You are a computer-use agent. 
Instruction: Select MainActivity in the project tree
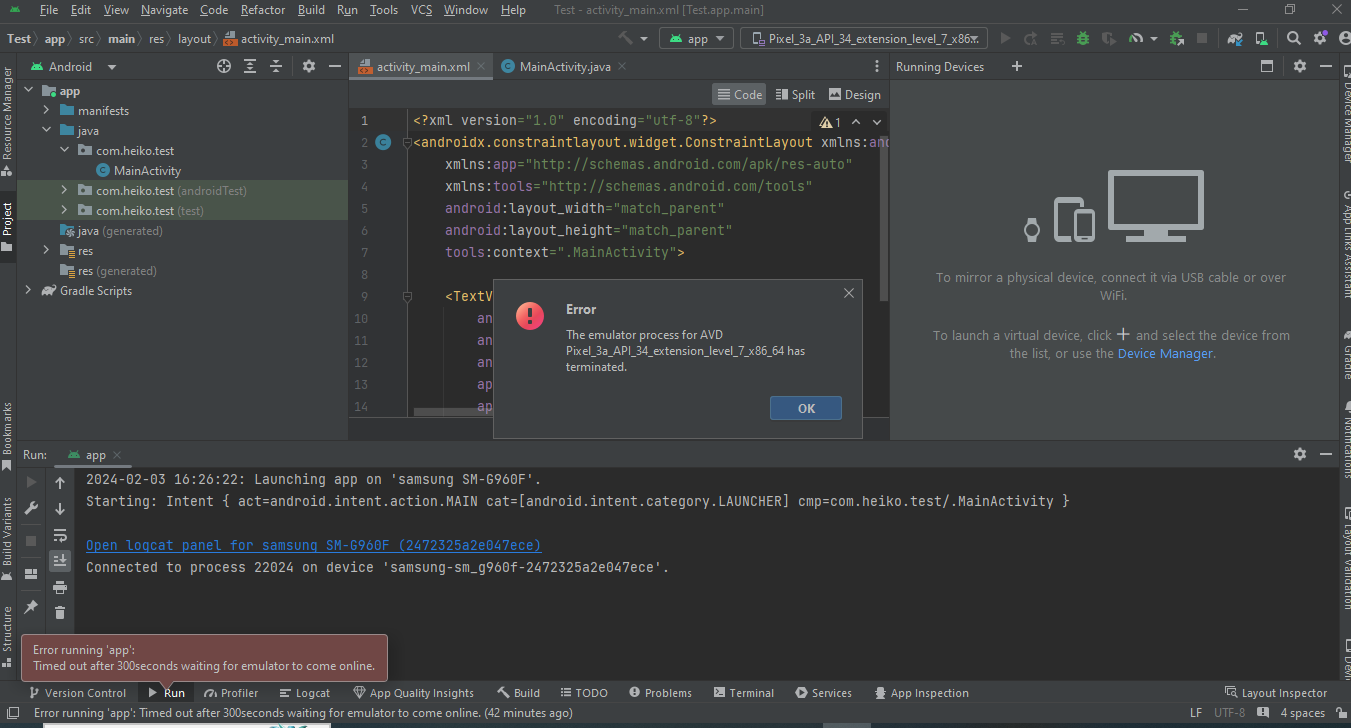coord(147,171)
